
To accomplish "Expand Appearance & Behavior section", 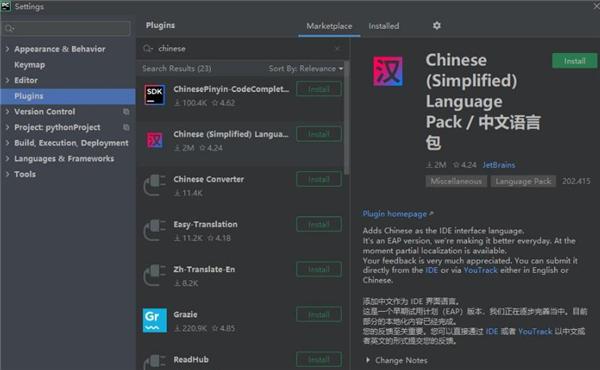I will click(7, 49).
